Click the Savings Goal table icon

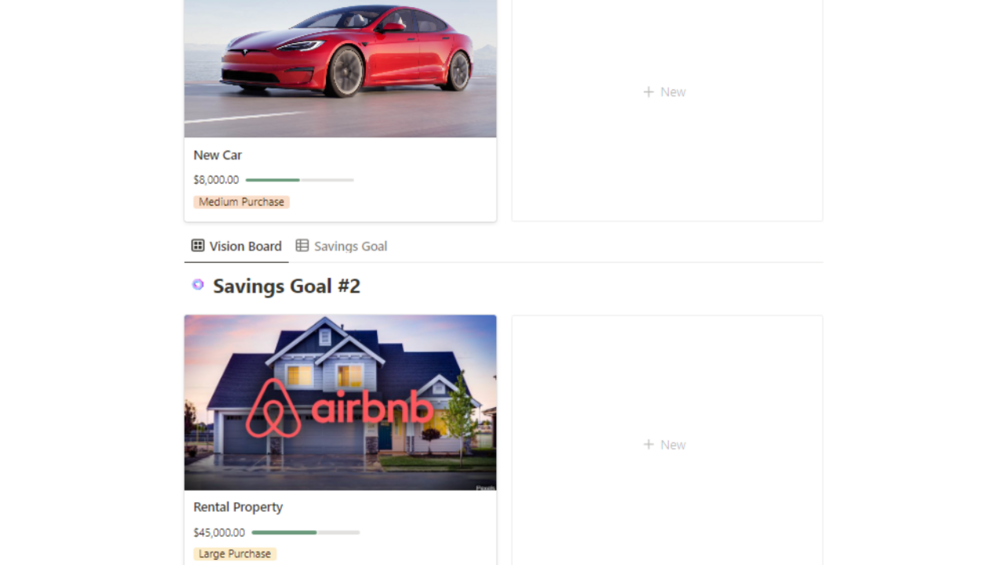click(x=302, y=245)
